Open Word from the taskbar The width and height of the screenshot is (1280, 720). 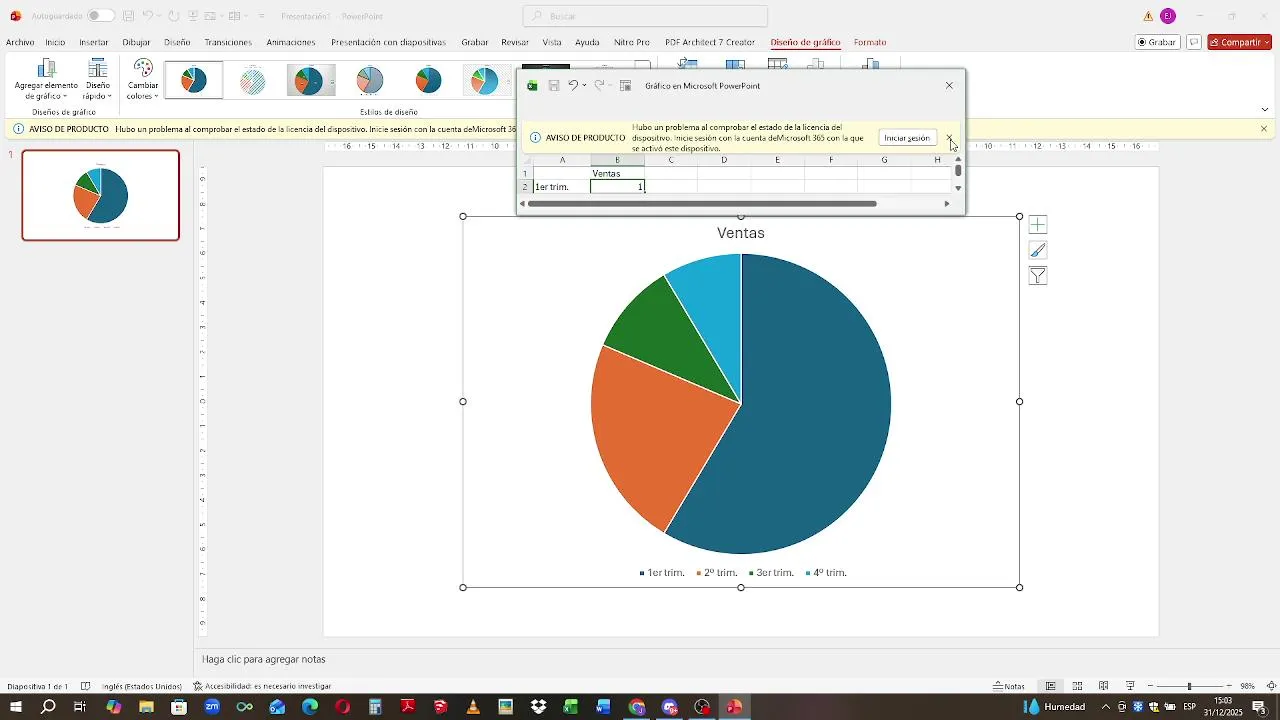(603, 707)
